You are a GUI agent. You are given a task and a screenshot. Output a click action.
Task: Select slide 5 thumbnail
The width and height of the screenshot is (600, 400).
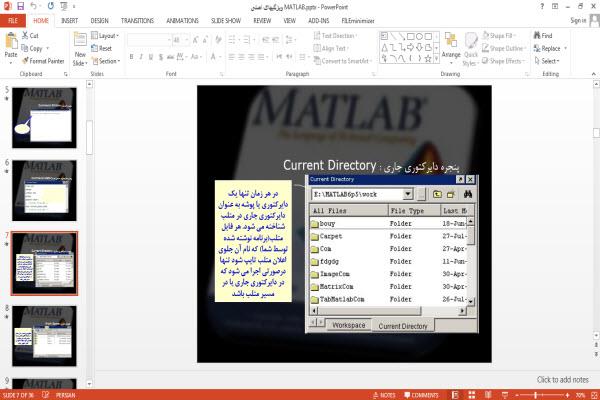pos(44,118)
